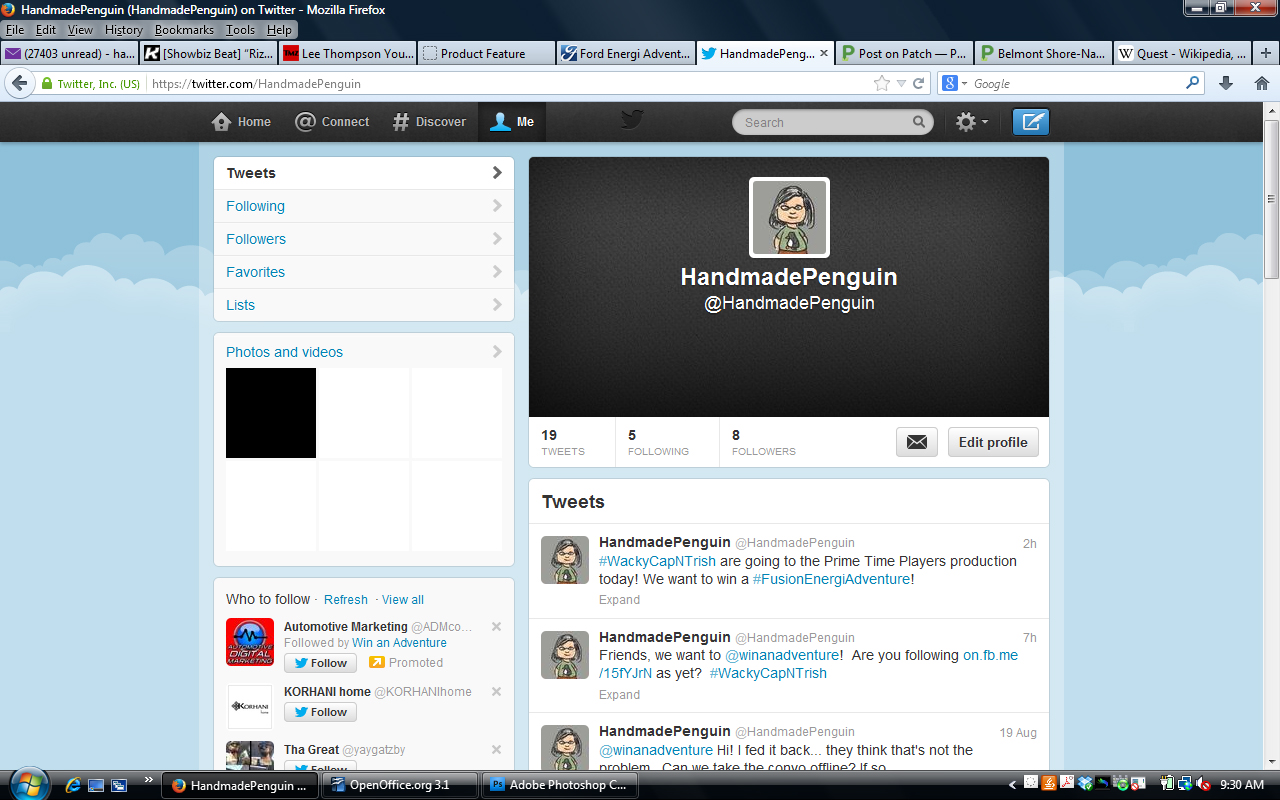Viewport: 1280px width, 800px height.
Task: Switch to the Quest - Wikipedia tab
Action: tap(1182, 54)
